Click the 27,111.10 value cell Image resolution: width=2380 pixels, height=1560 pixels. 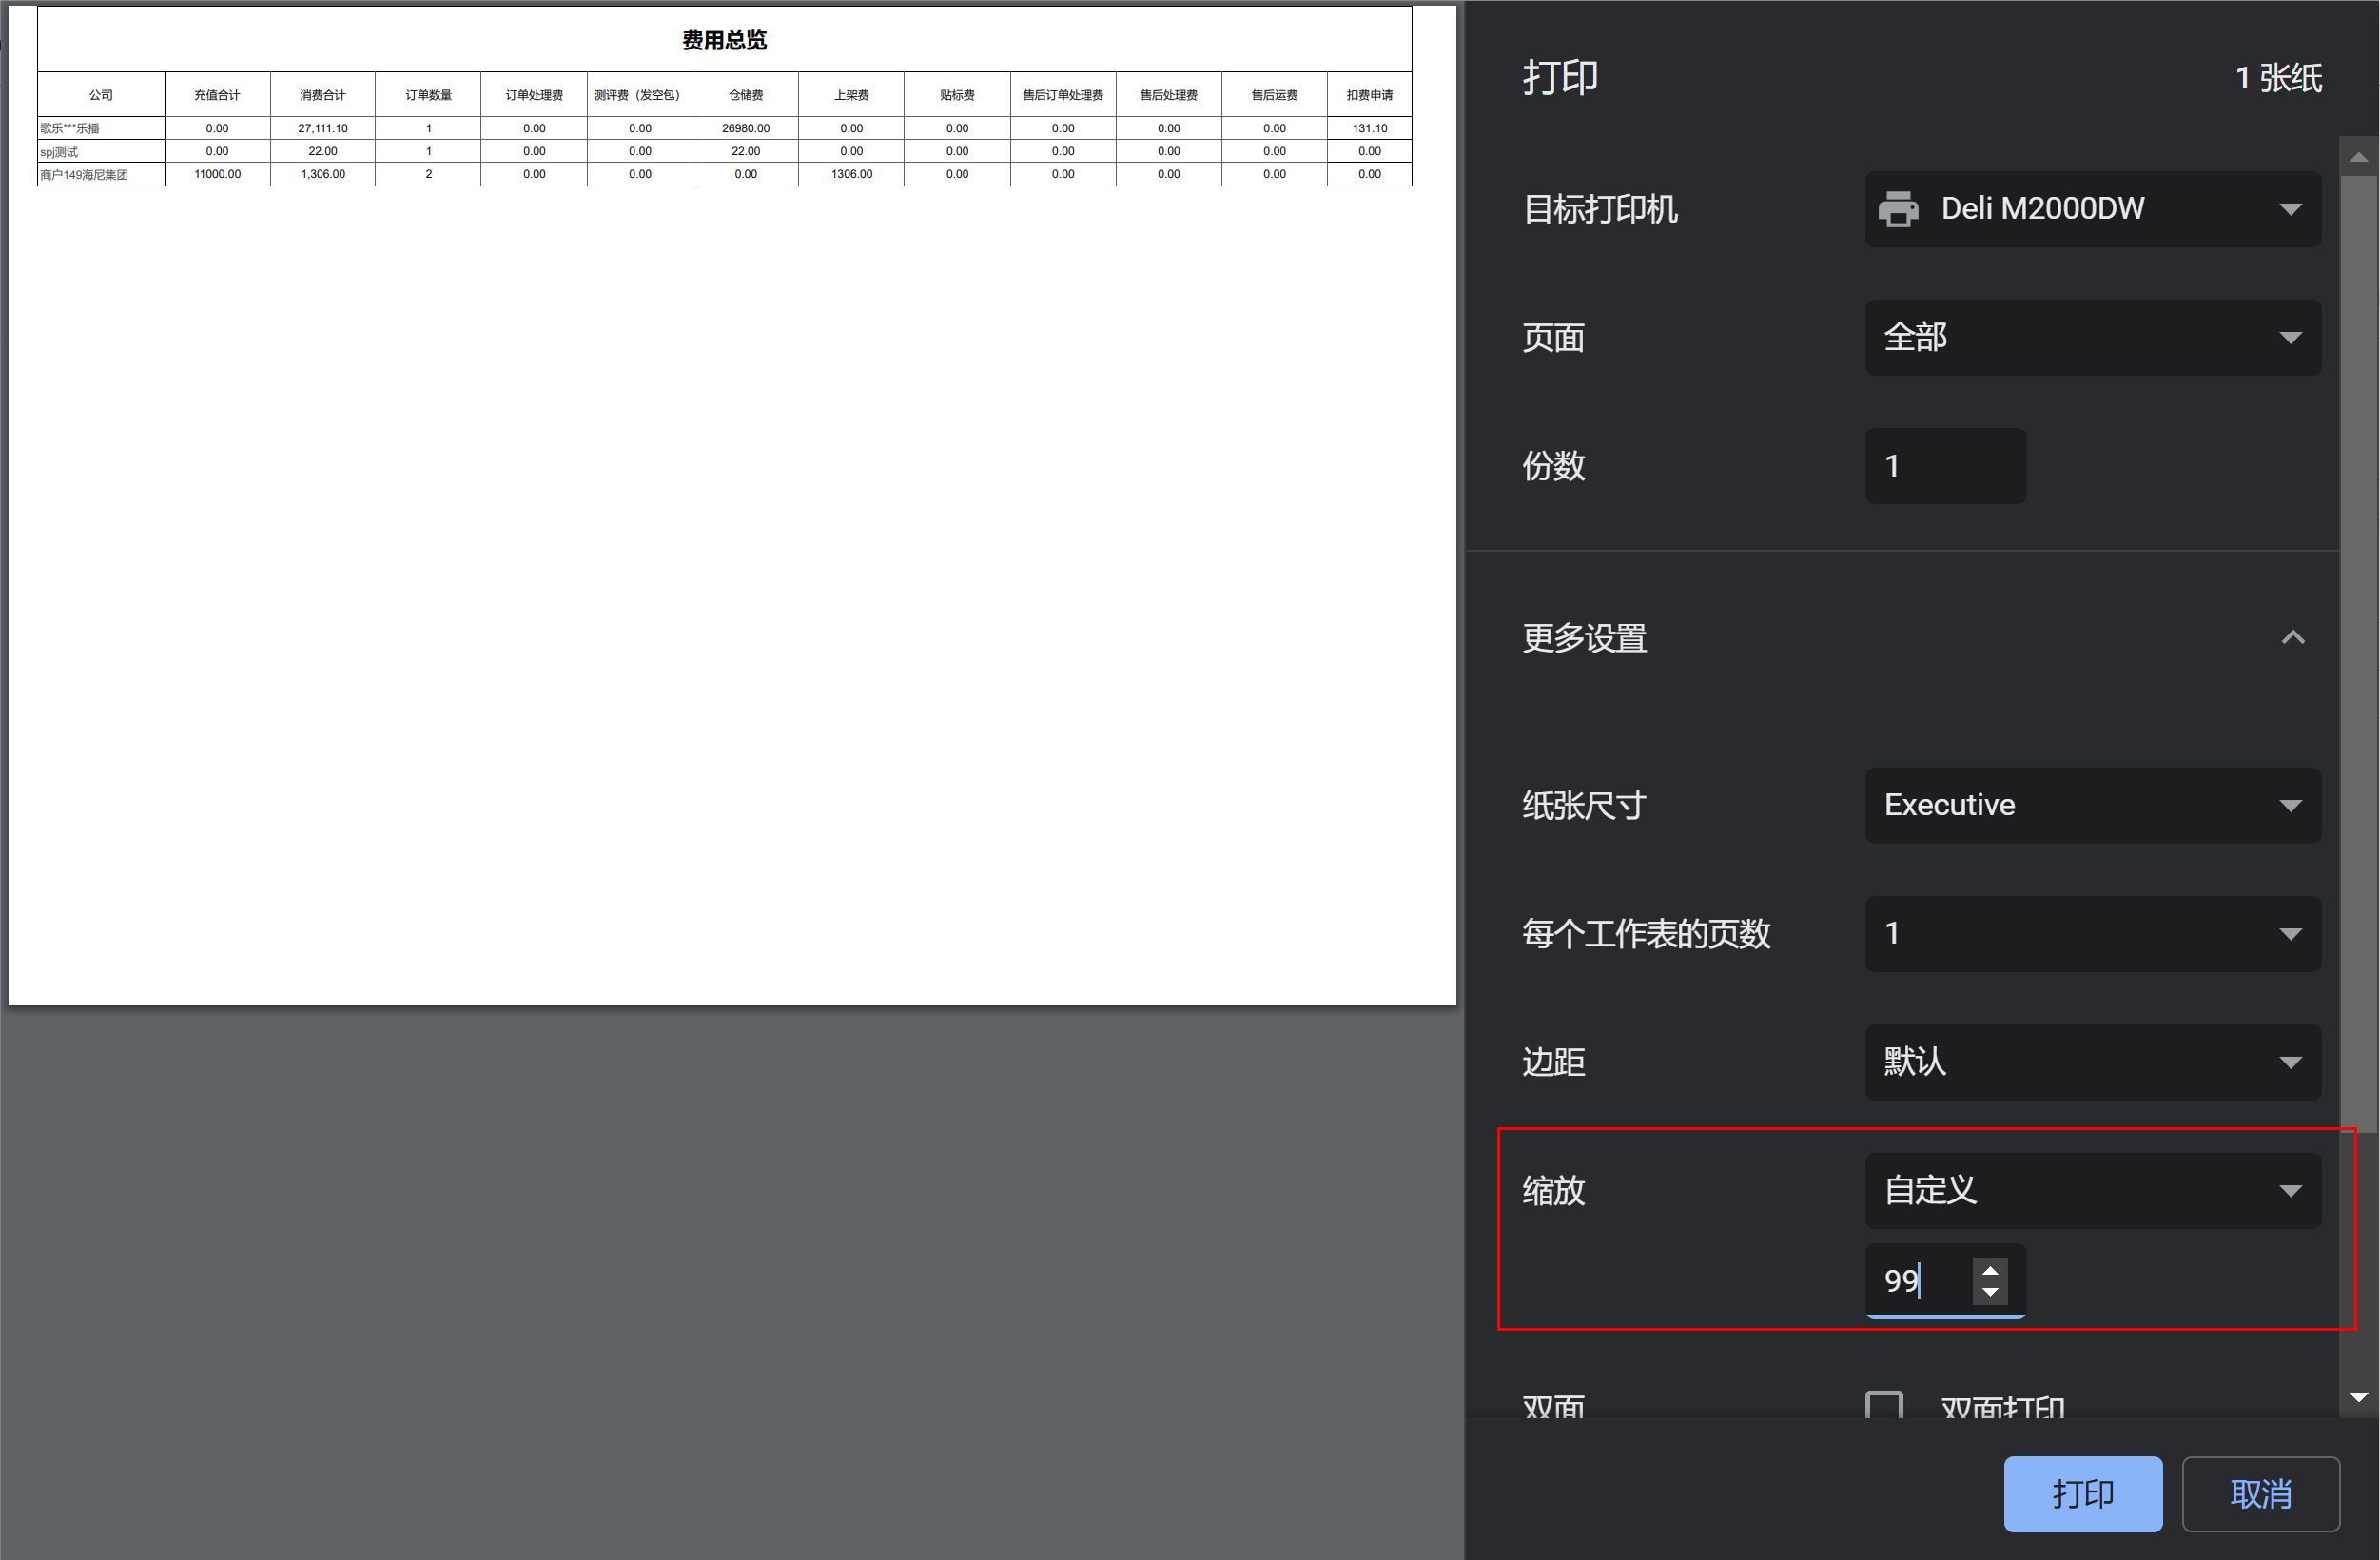[323, 128]
